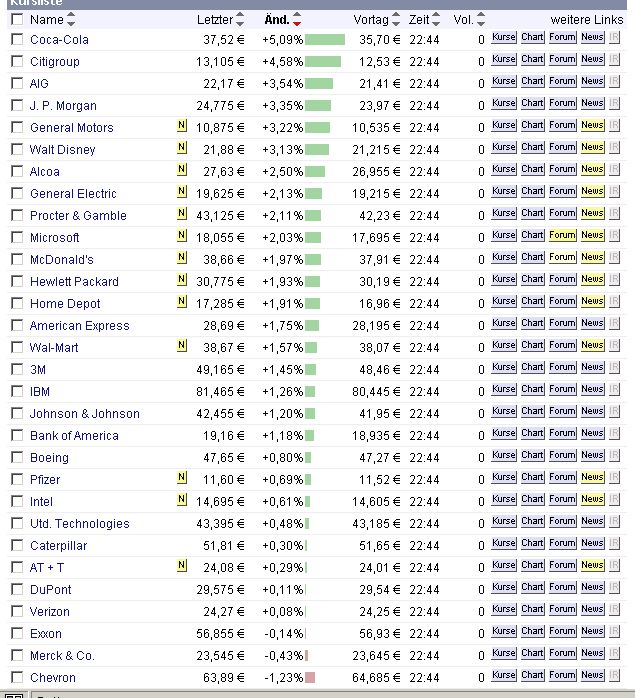The height and width of the screenshot is (698, 635).
Task: Open Forum for Johnson & Johnson
Action: [x=562, y=411]
